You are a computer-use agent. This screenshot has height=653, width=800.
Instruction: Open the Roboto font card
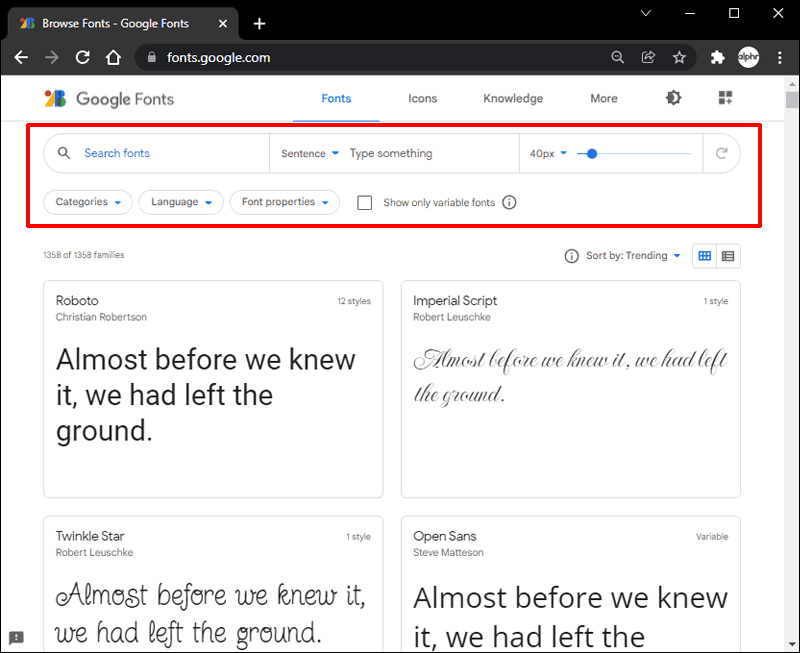point(213,388)
